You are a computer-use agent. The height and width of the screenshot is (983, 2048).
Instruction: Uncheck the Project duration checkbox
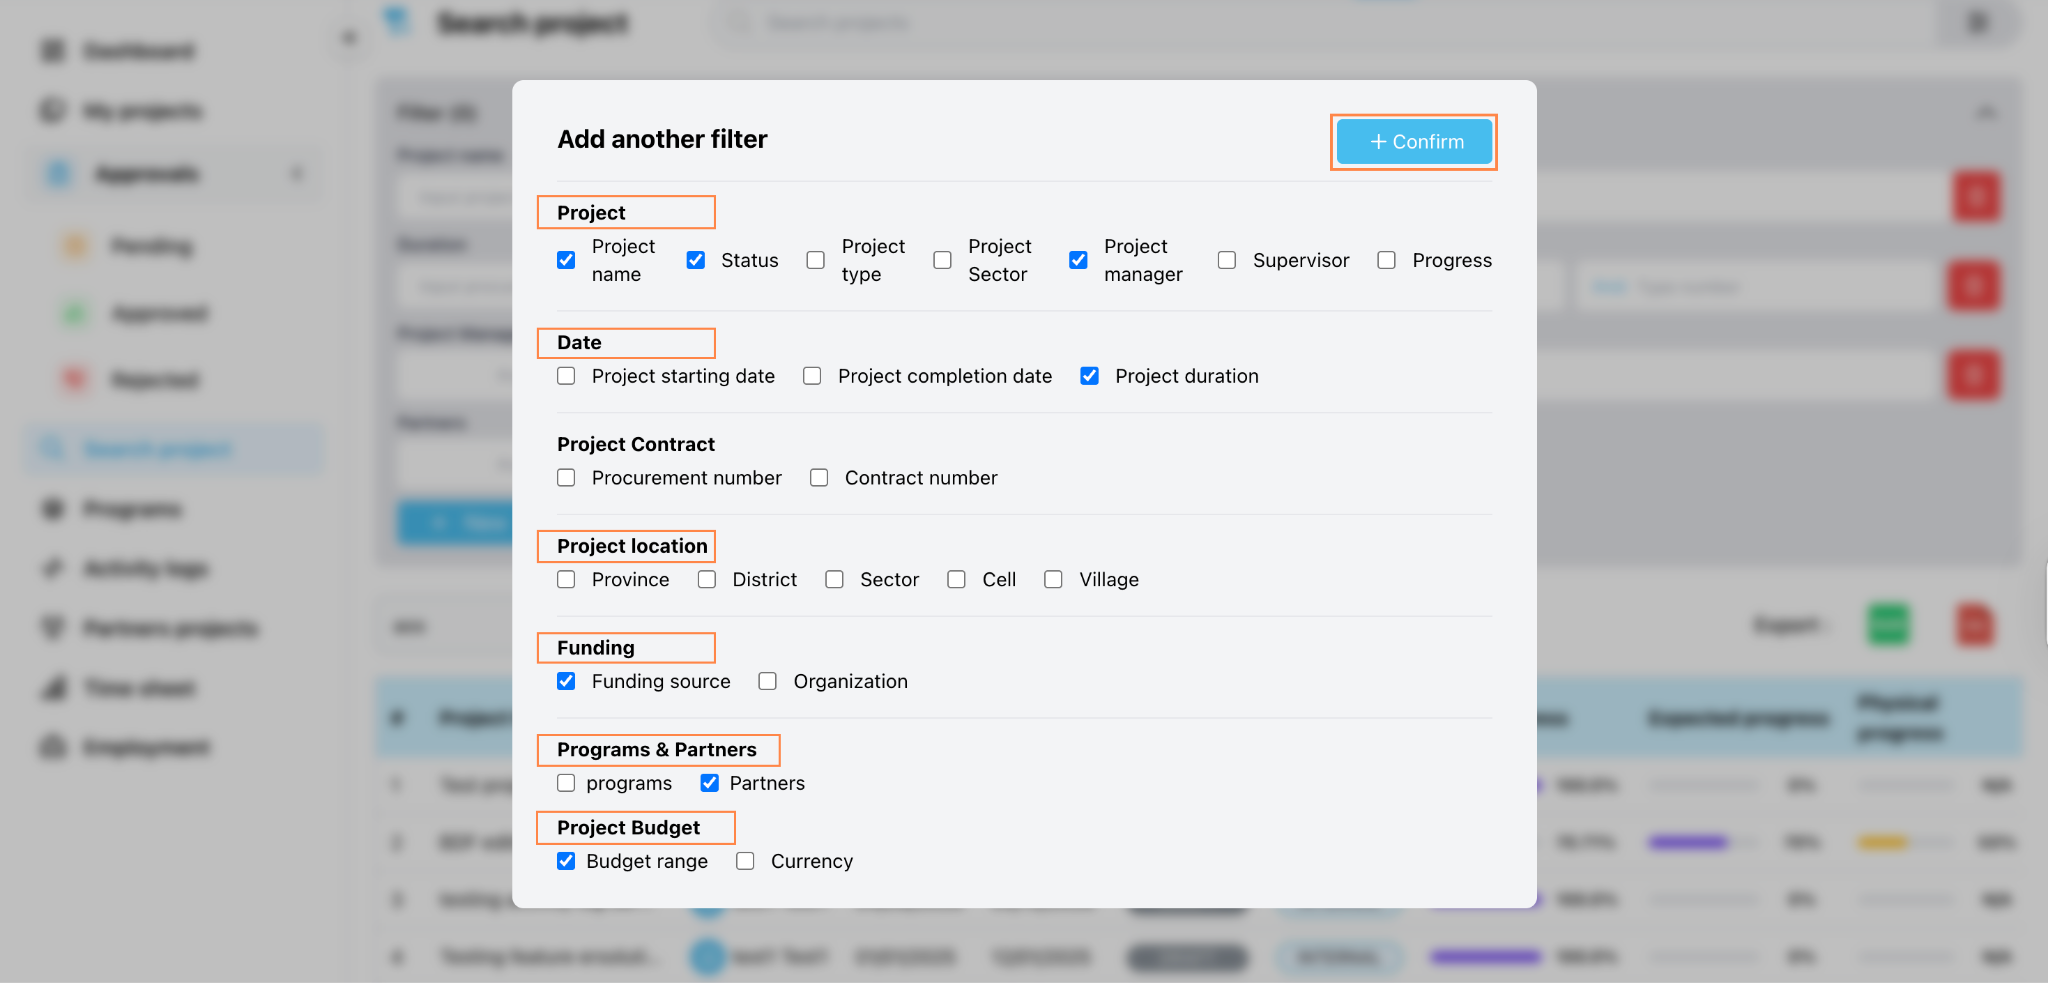(x=1090, y=376)
